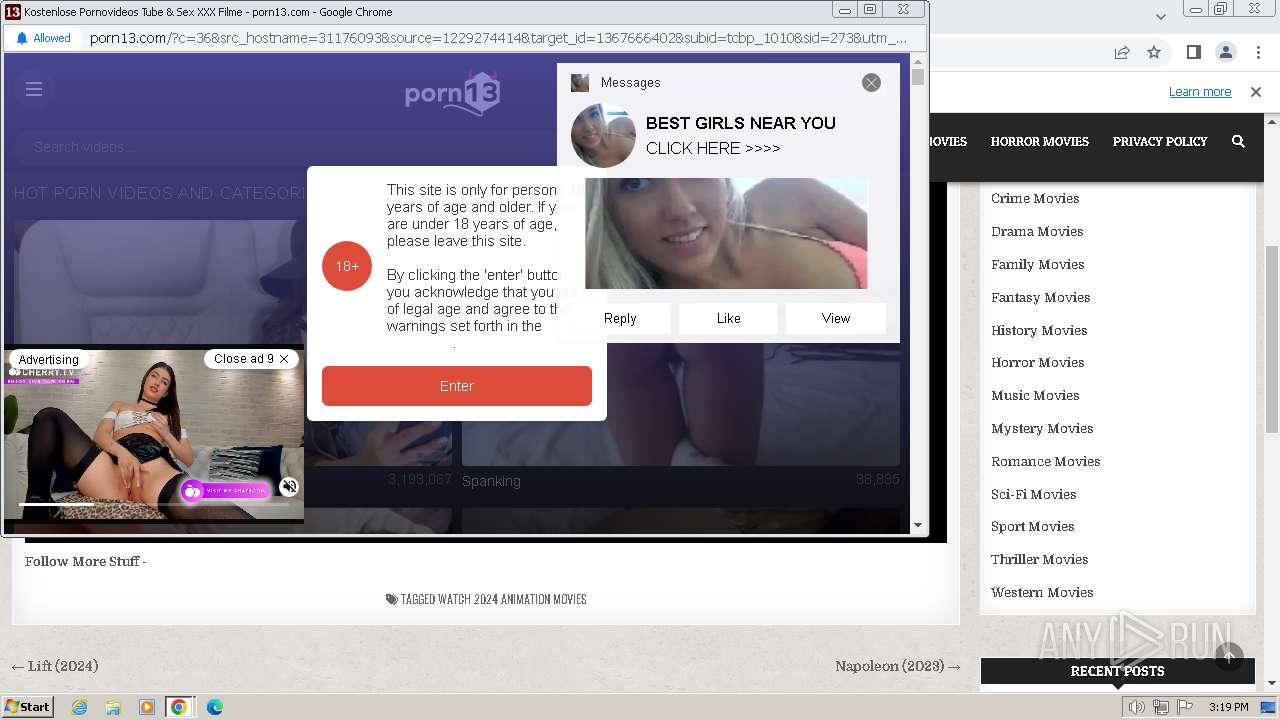The width and height of the screenshot is (1280, 720).
Task: Open Fantasy Movies category
Action: pyautogui.click(x=1040, y=297)
